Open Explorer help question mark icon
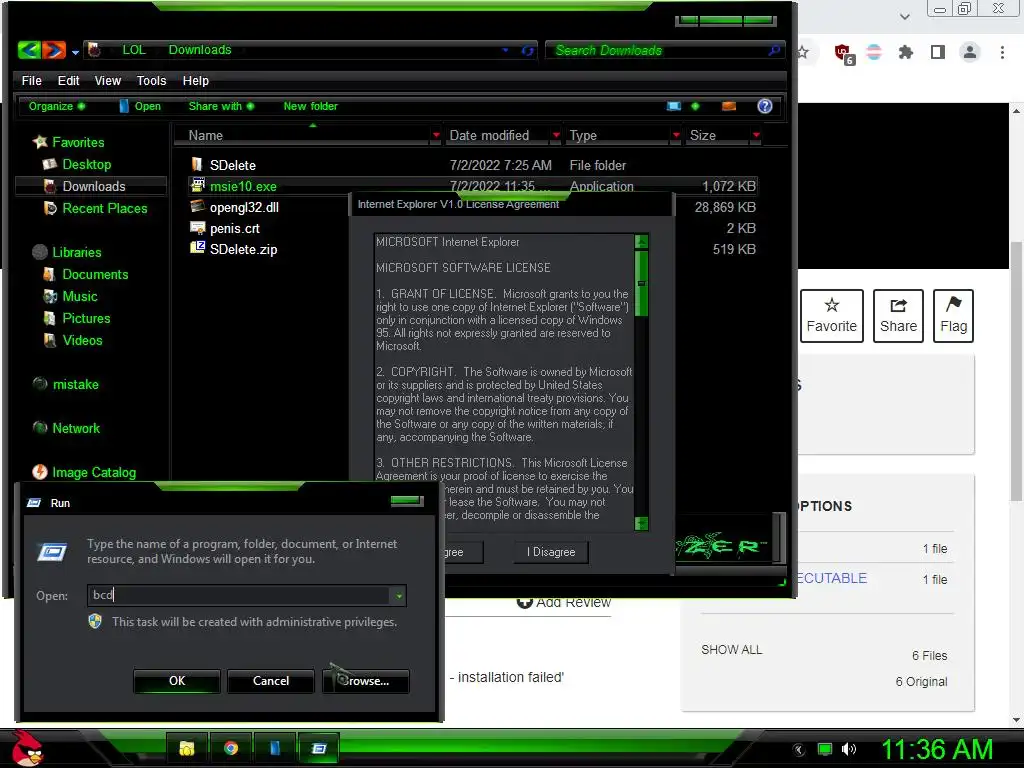 point(765,106)
